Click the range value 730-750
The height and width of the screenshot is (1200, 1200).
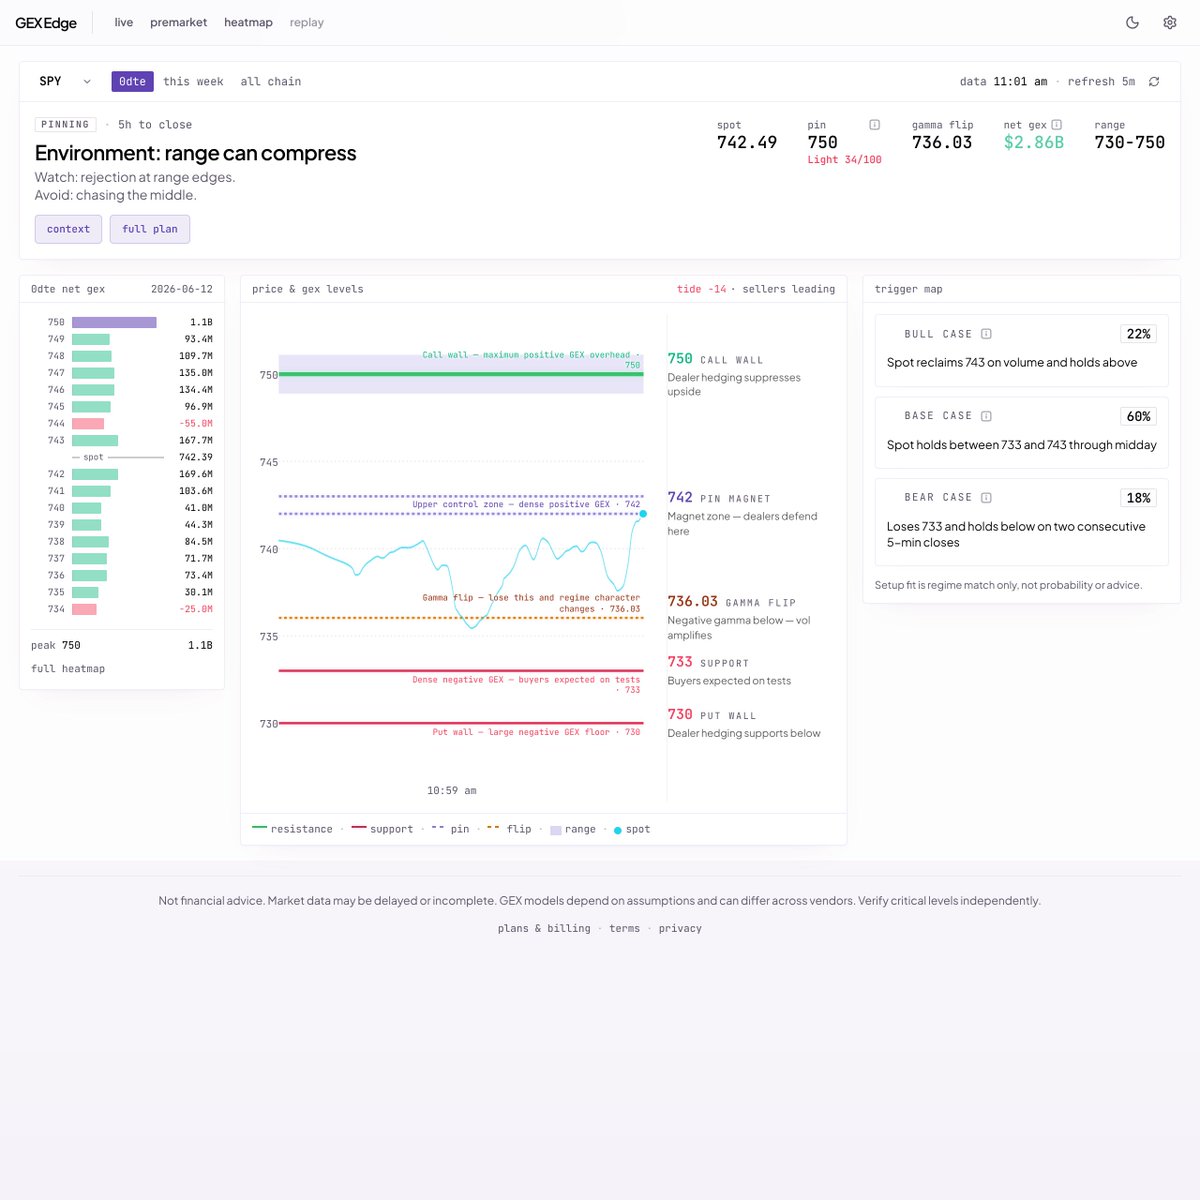[1130, 142]
